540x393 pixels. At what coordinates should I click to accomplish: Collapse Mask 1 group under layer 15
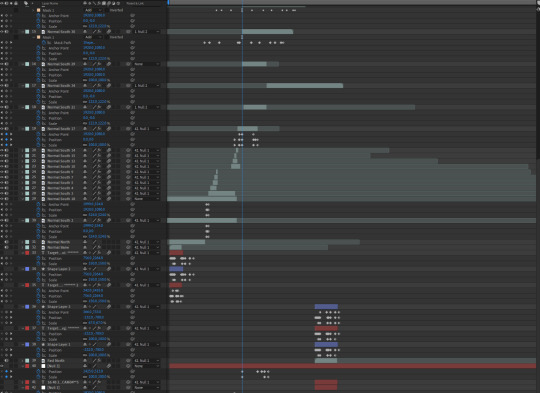coord(34,37)
